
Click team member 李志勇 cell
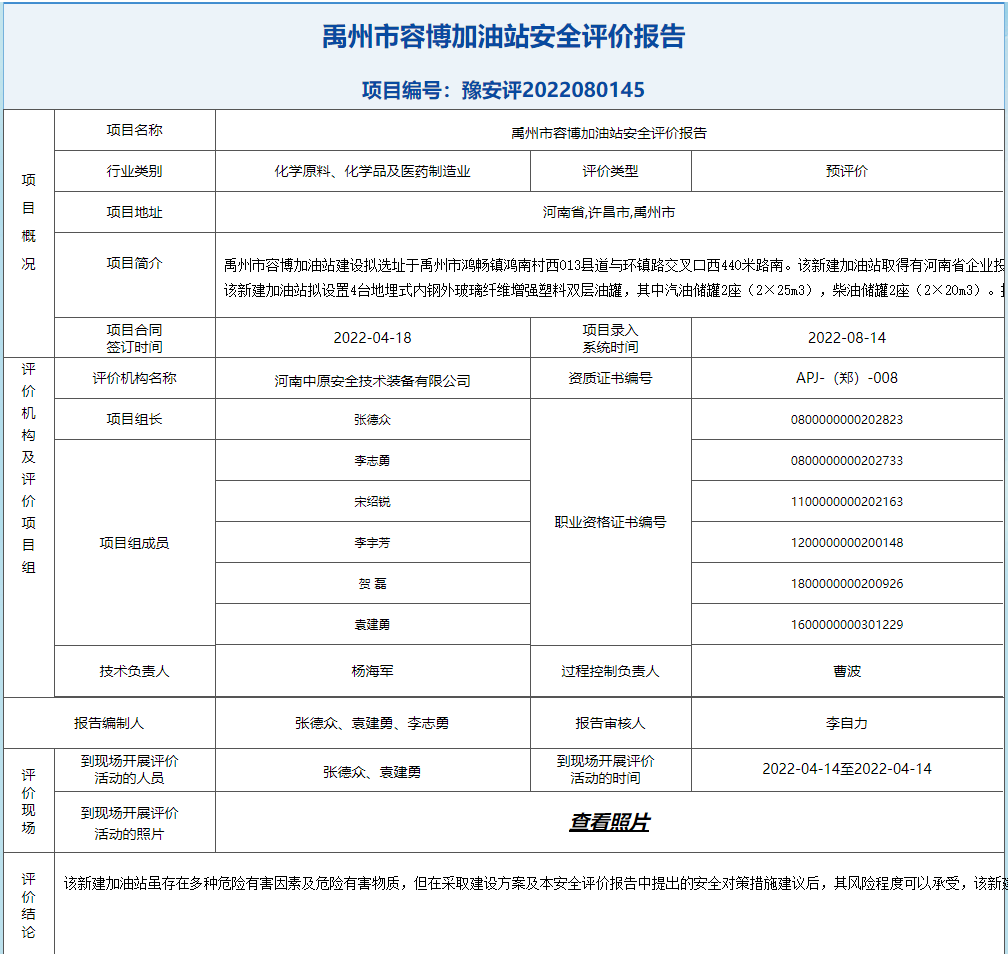pyautogui.click(x=372, y=460)
